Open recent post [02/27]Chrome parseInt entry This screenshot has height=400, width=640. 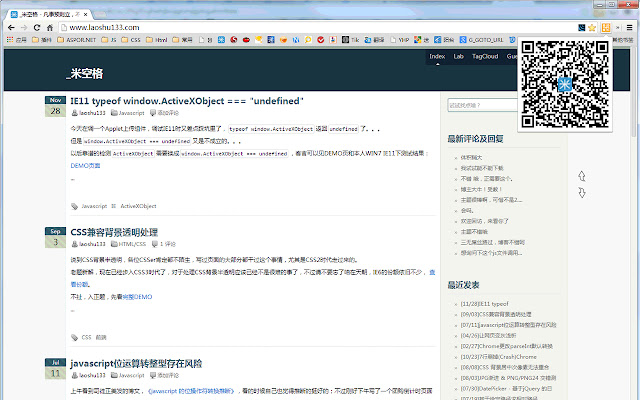(507, 346)
